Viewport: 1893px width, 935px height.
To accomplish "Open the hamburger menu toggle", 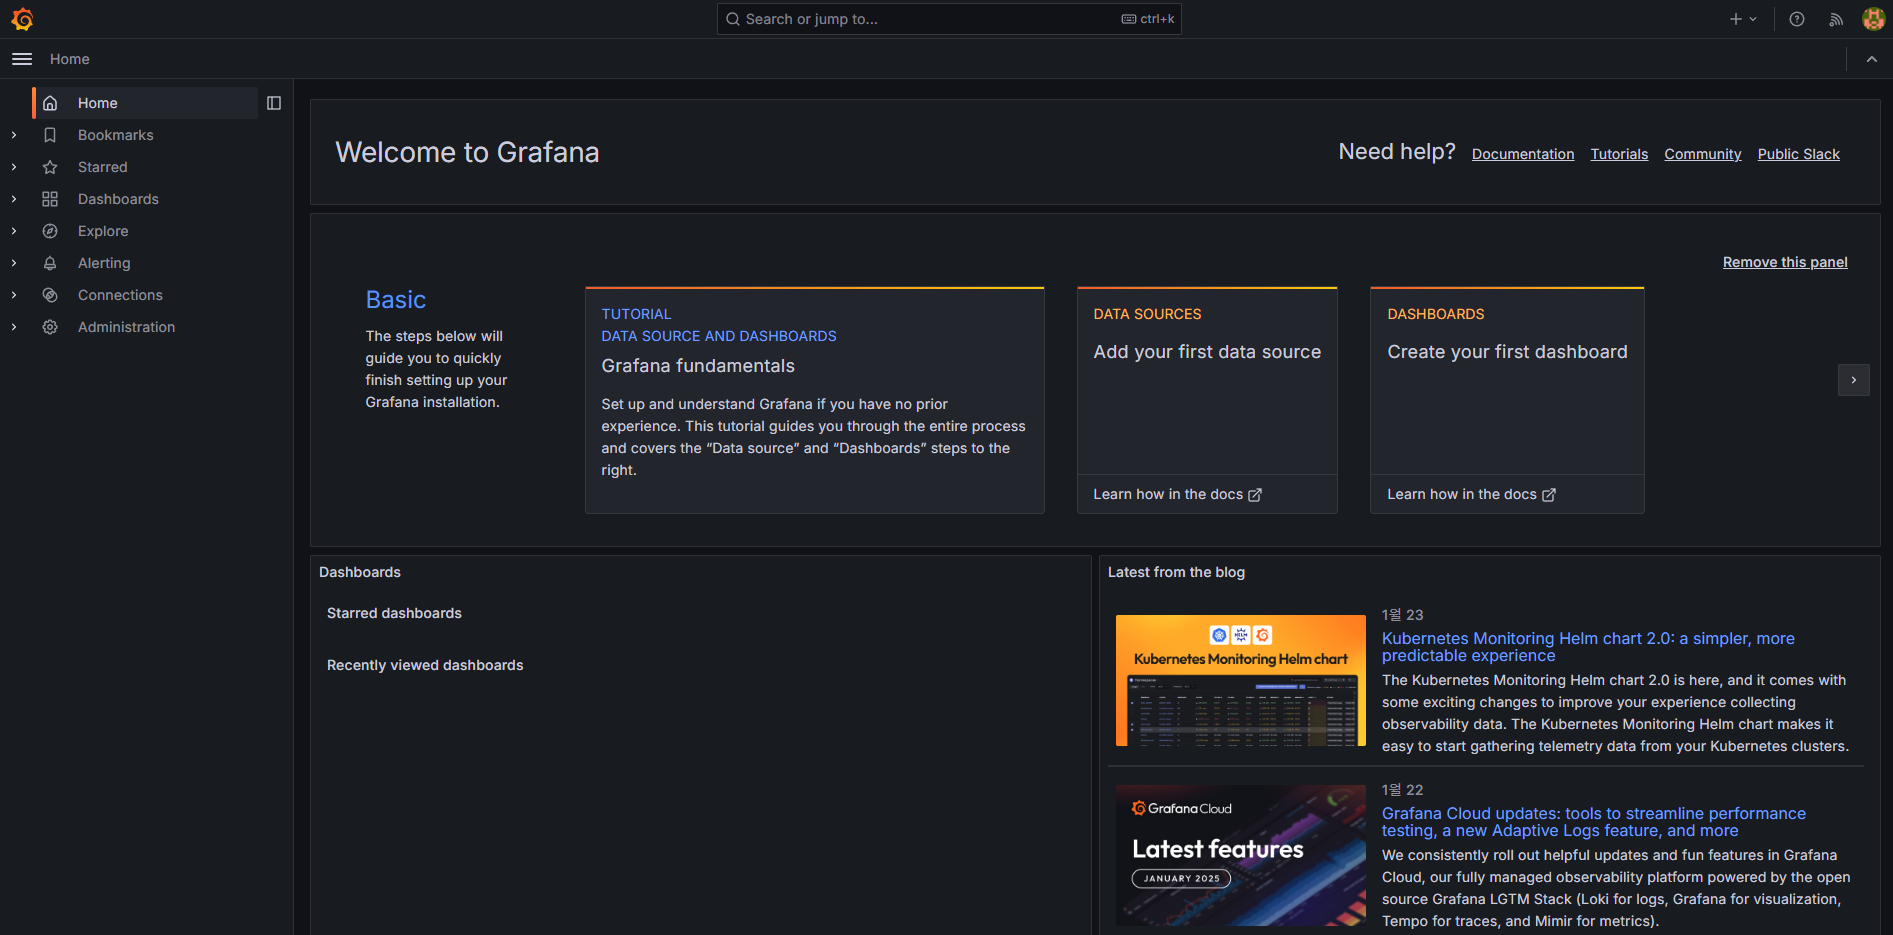I will pyautogui.click(x=22, y=59).
